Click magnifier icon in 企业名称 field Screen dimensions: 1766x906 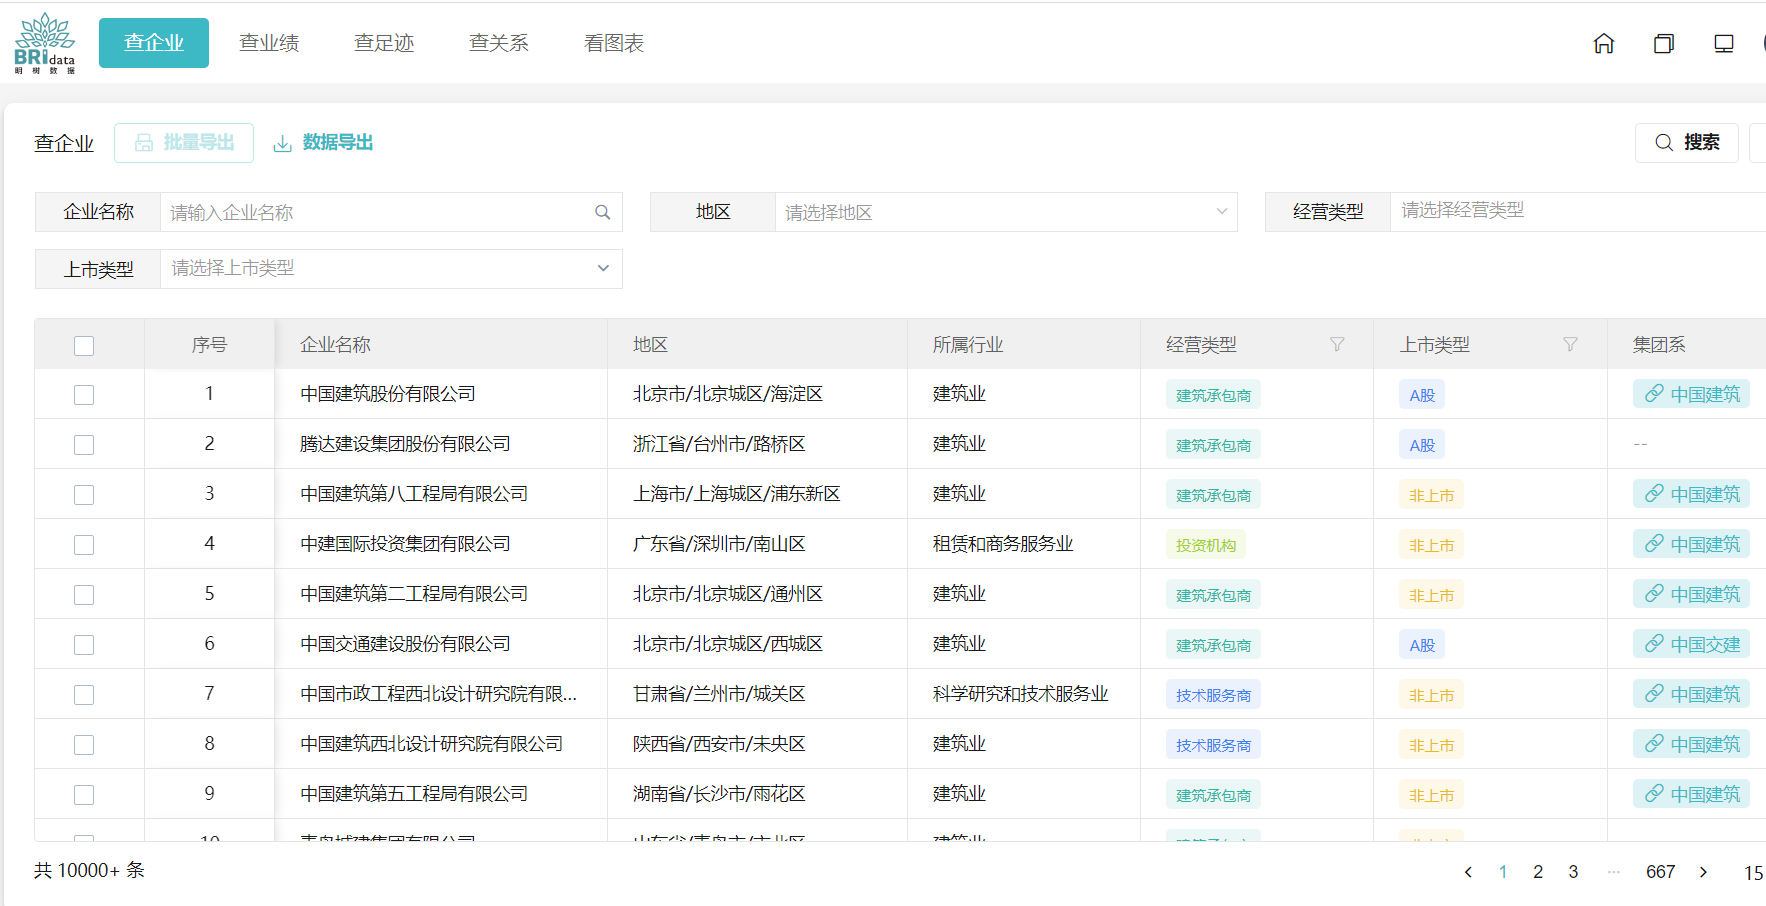click(x=603, y=212)
